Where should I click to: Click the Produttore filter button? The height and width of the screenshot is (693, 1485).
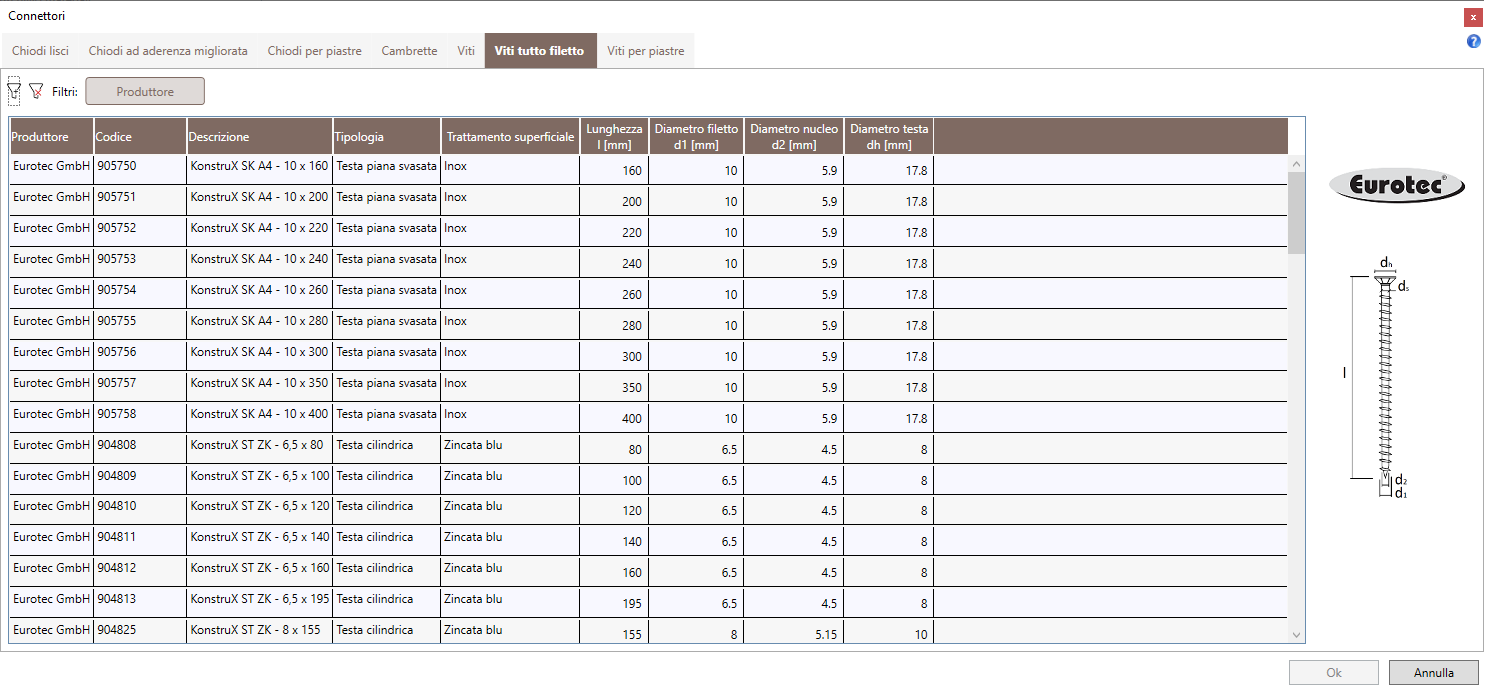tap(145, 91)
